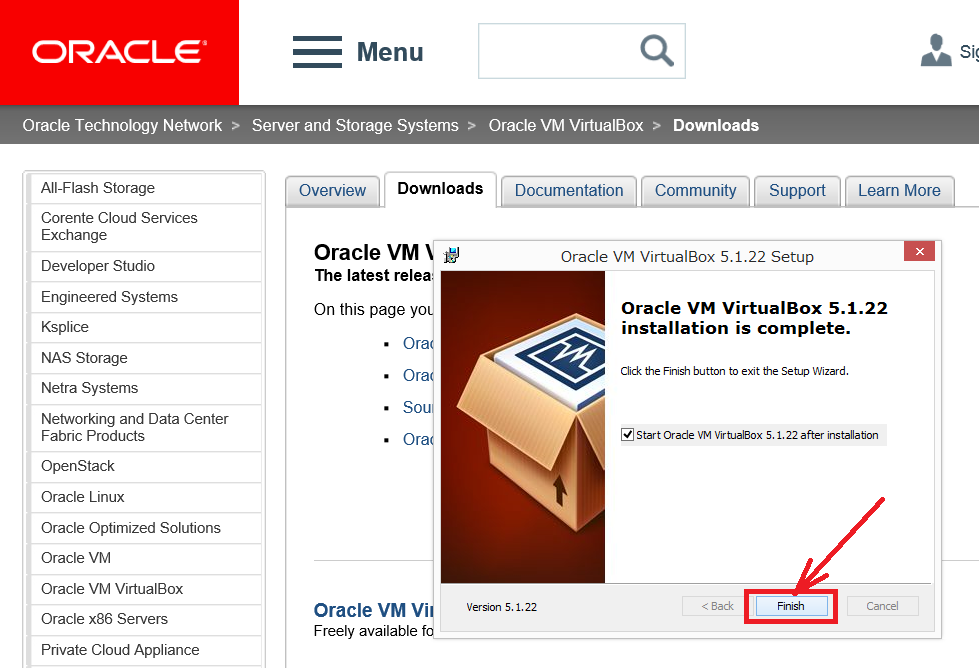
Task: Click the Downloads breadcrumb
Action: (x=716, y=125)
